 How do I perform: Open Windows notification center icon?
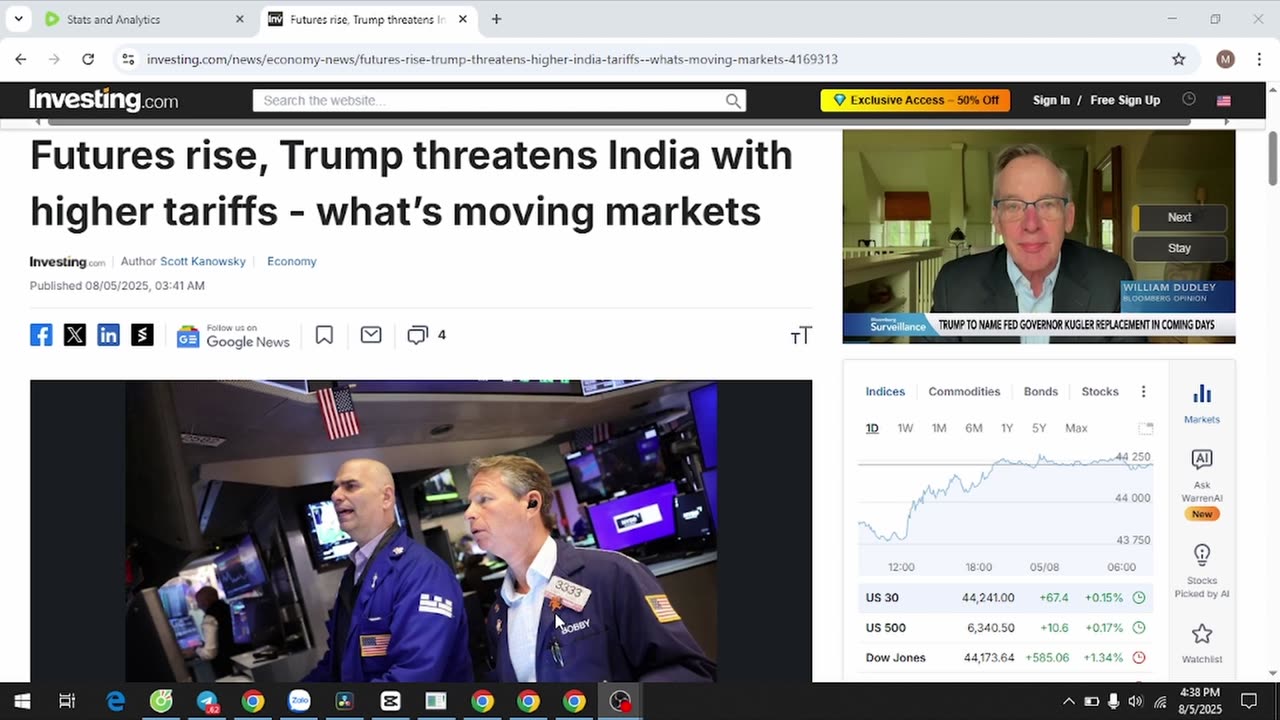[x=1249, y=701]
